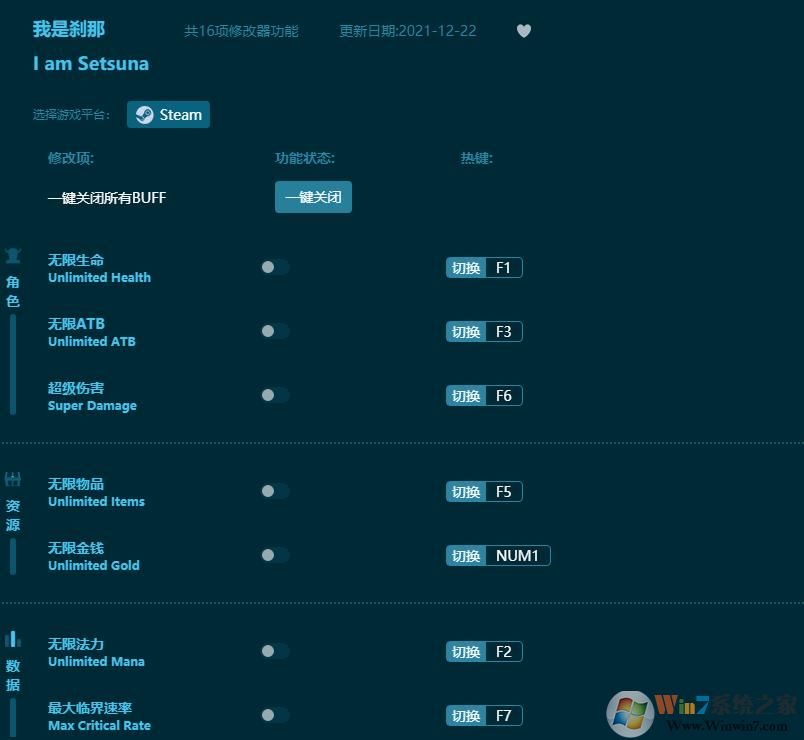
Task: Click the 一键关闭 close-all-BUFF button
Action: [x=313, y=197]
